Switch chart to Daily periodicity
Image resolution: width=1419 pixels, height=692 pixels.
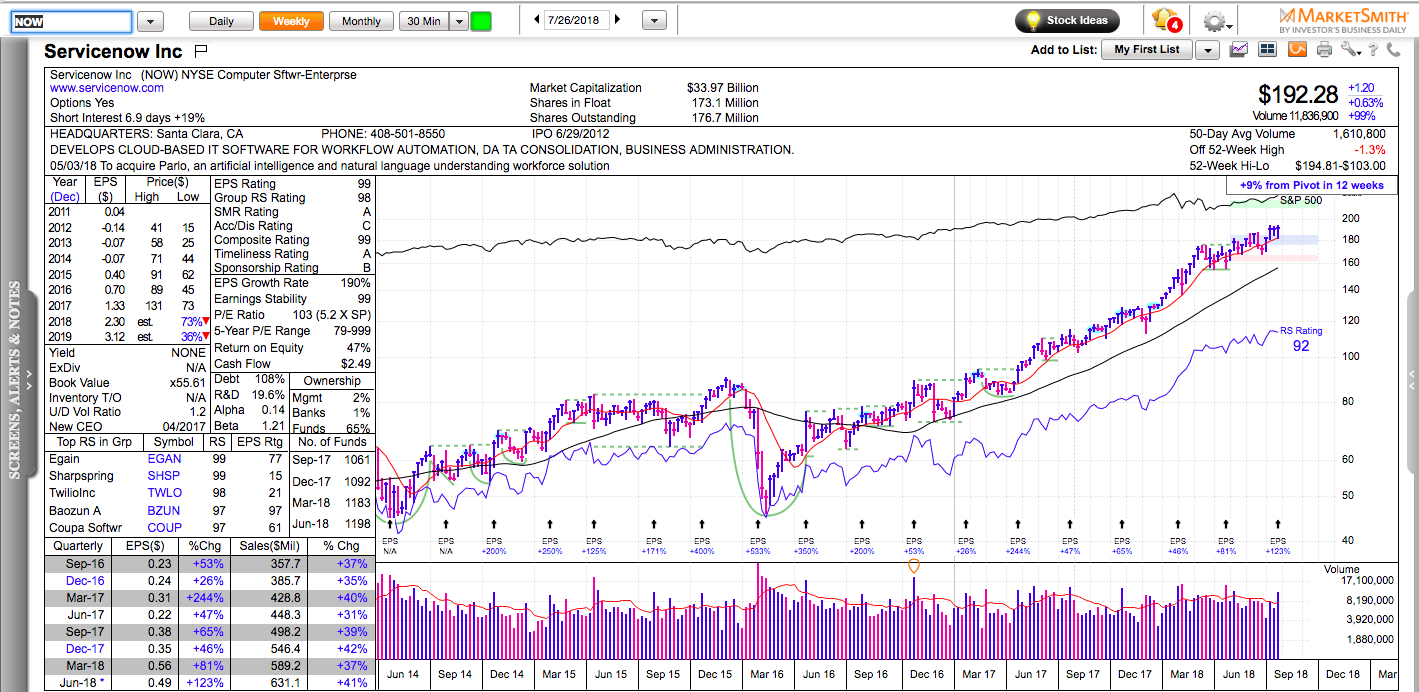221,21
